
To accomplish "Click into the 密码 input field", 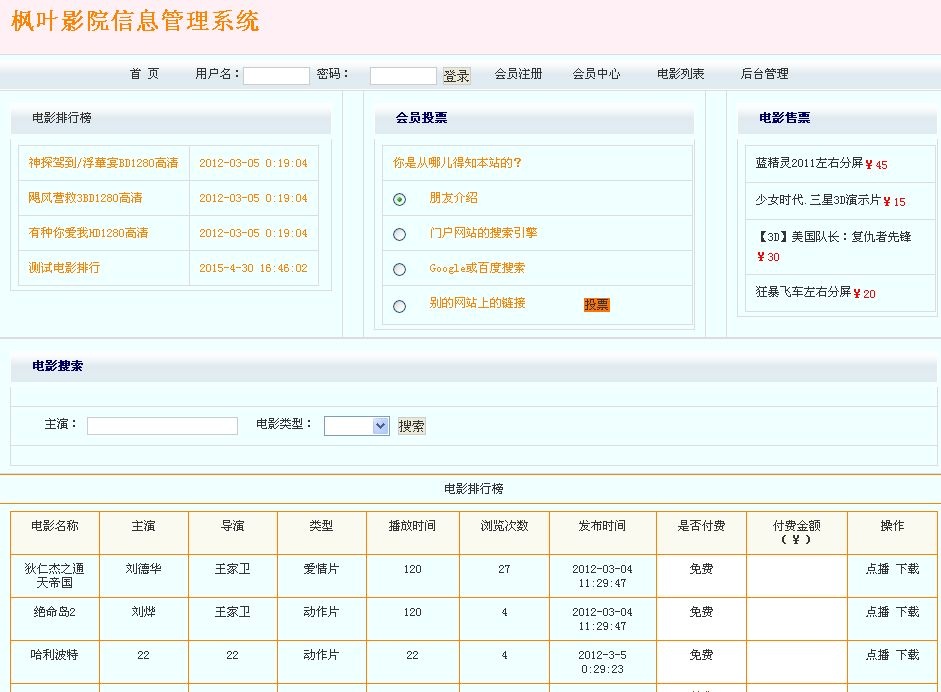I will pyautogui.click(x=403, y=76).
